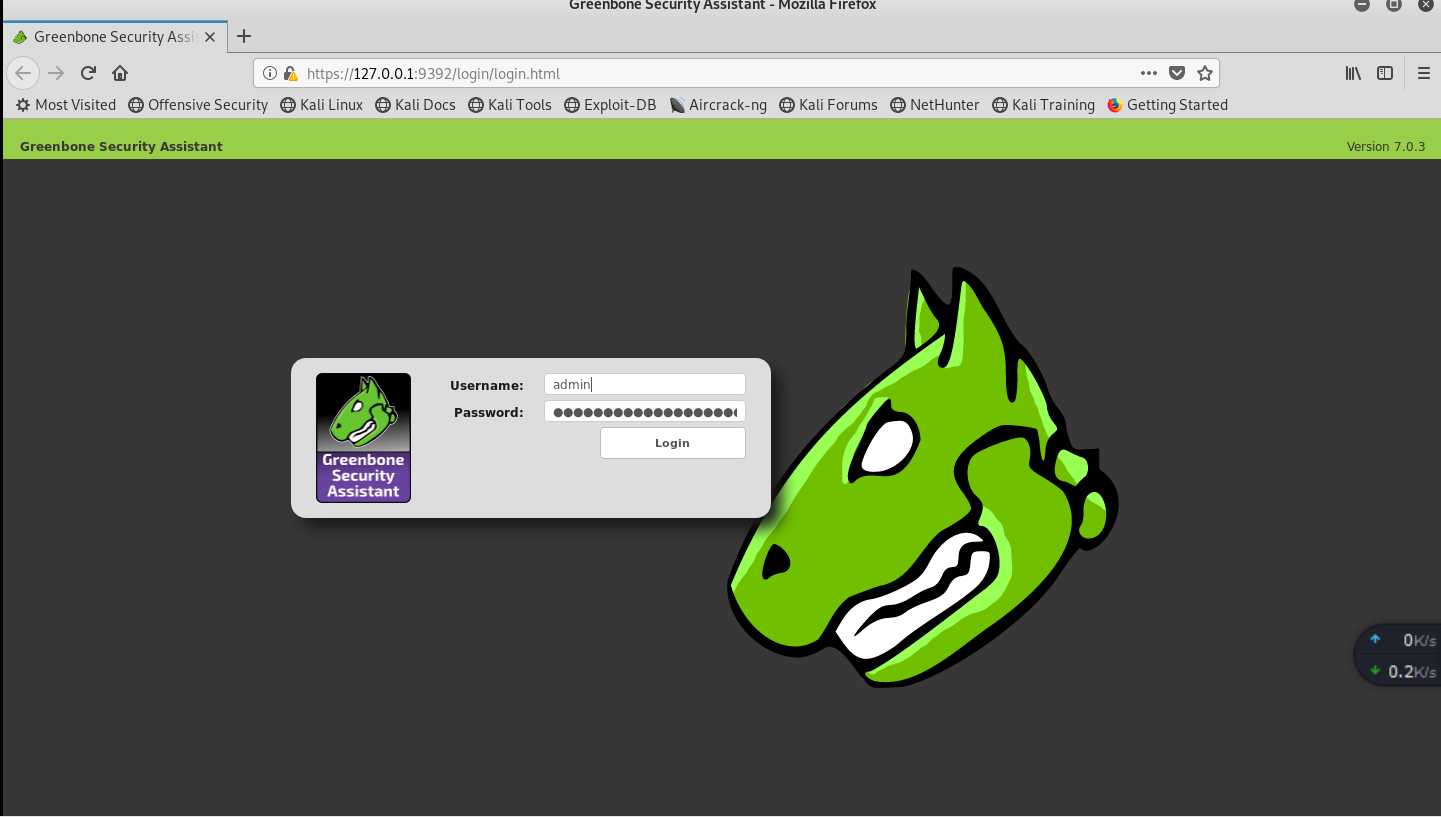Click the connection padlock warning icon
The height and width of the screenshot is (817, 1441).
[x=290, y=73]
